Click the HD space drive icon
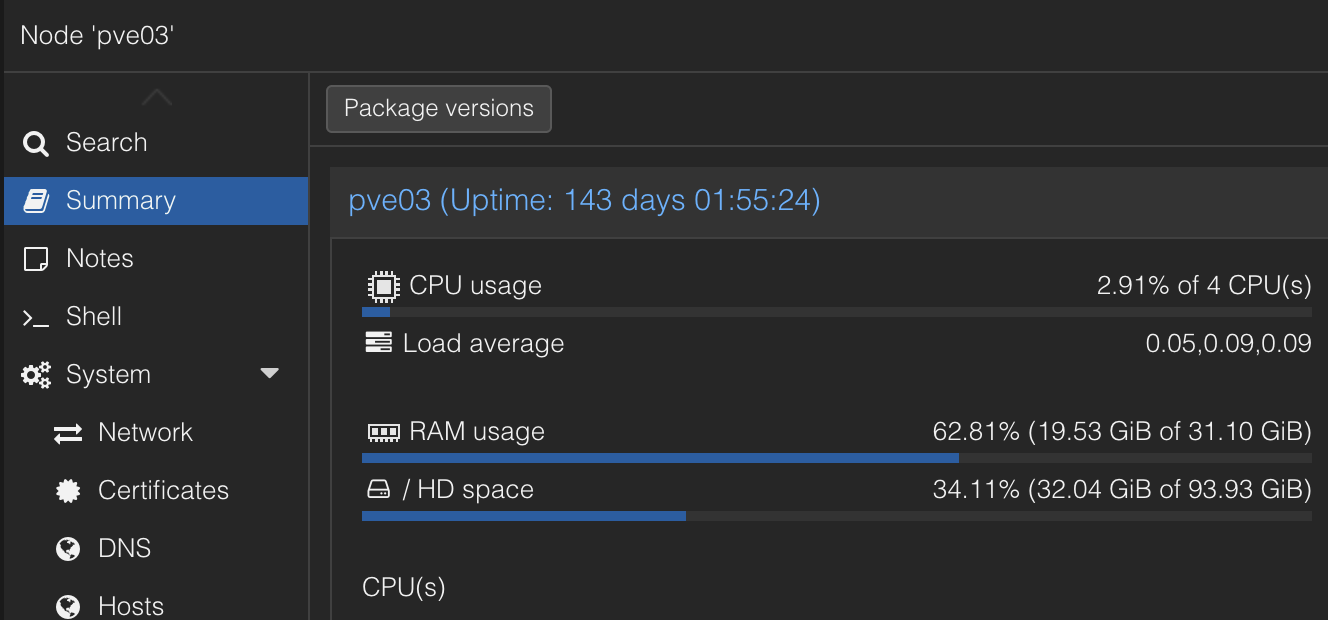This screenshot has height=620, width=1328. tap(378, 490)
